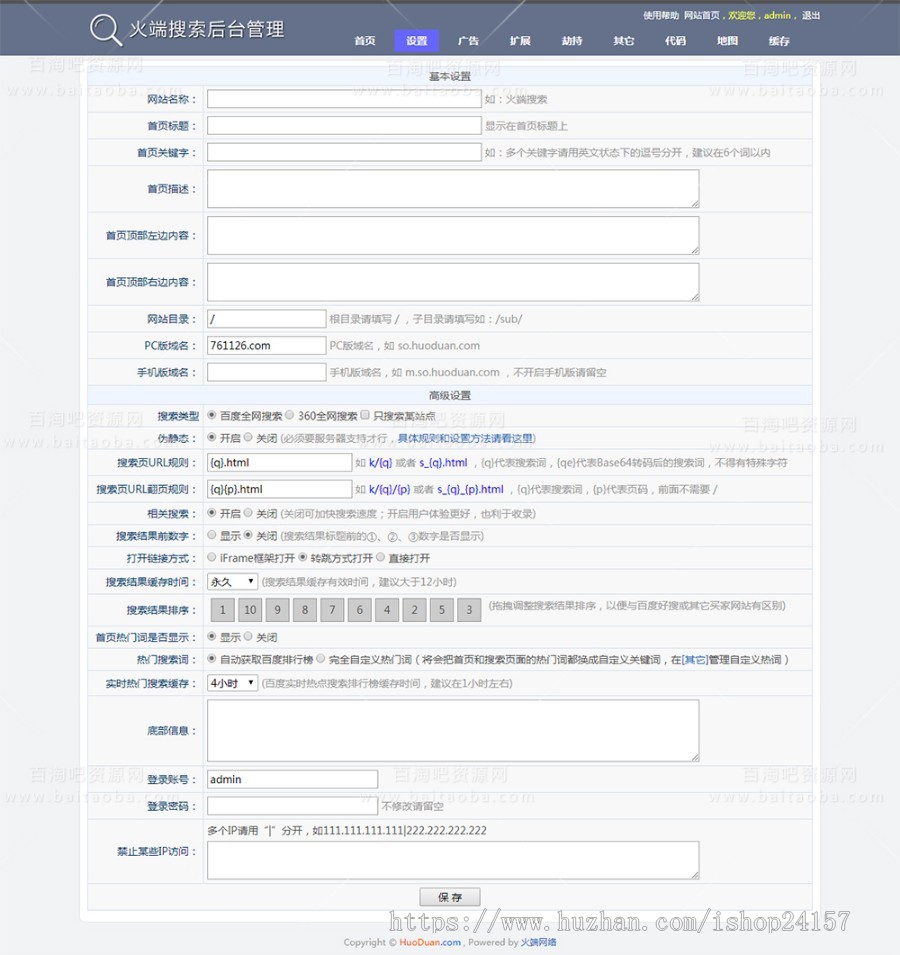Screen dimensions: 900x955
Task: Go to the 扩展 menu tab
Action: point(520,41)
